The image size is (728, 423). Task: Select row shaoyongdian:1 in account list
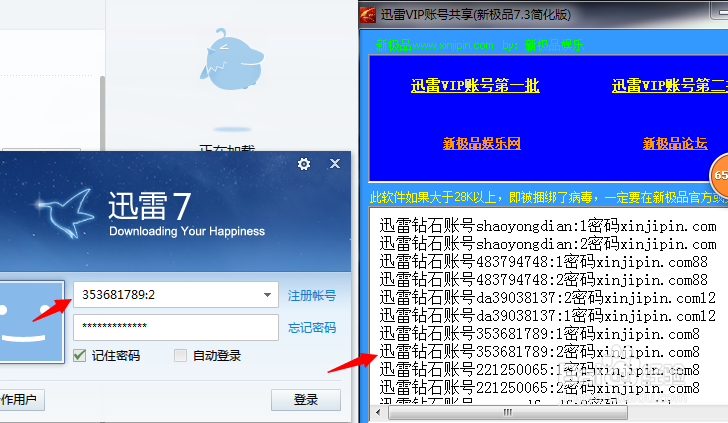click(x=548, y=226)
